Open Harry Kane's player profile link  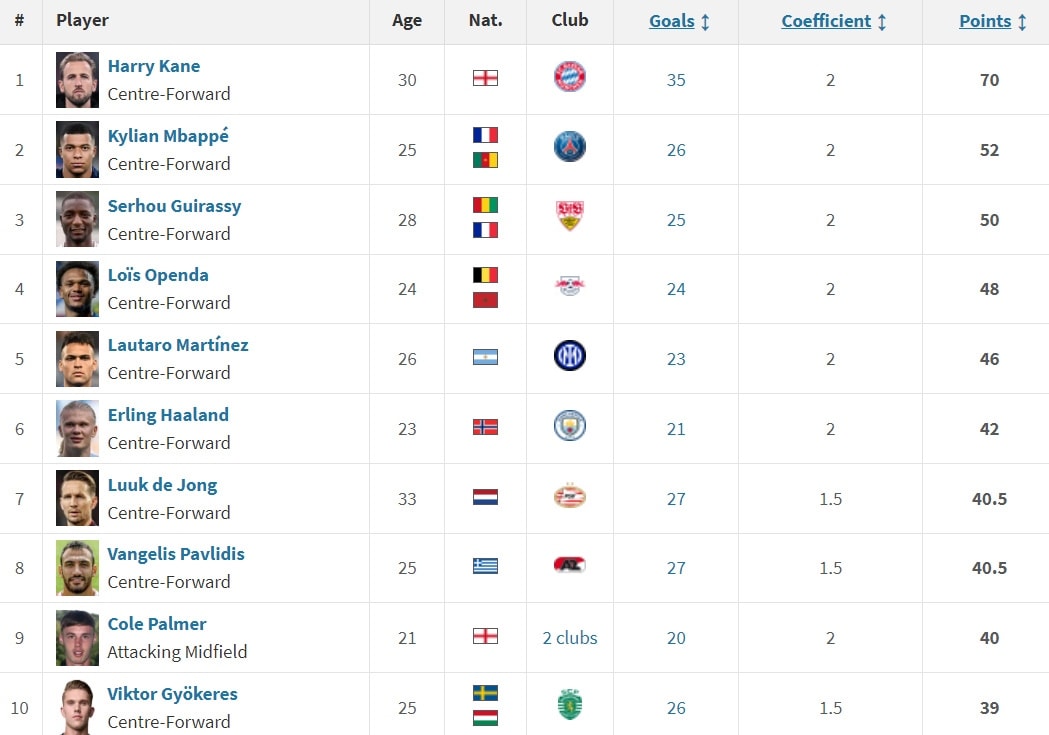pyautogui.click(x=154, y=66)
